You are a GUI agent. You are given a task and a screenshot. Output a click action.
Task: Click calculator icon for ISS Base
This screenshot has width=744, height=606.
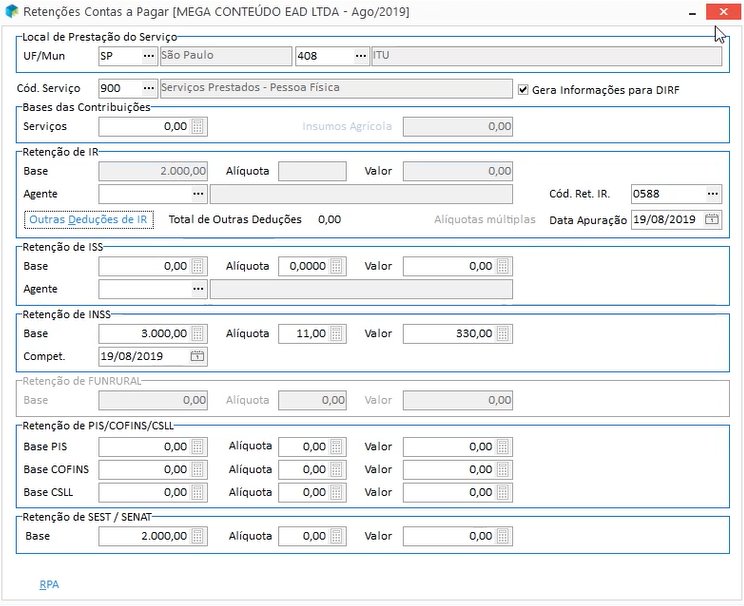198,266
